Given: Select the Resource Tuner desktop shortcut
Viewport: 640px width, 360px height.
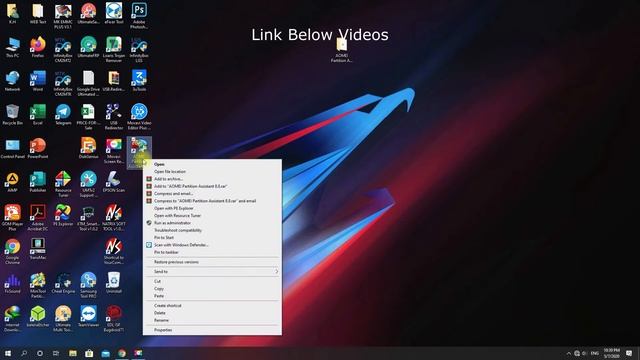Looking at the screenshot, I should pos(63,184).
